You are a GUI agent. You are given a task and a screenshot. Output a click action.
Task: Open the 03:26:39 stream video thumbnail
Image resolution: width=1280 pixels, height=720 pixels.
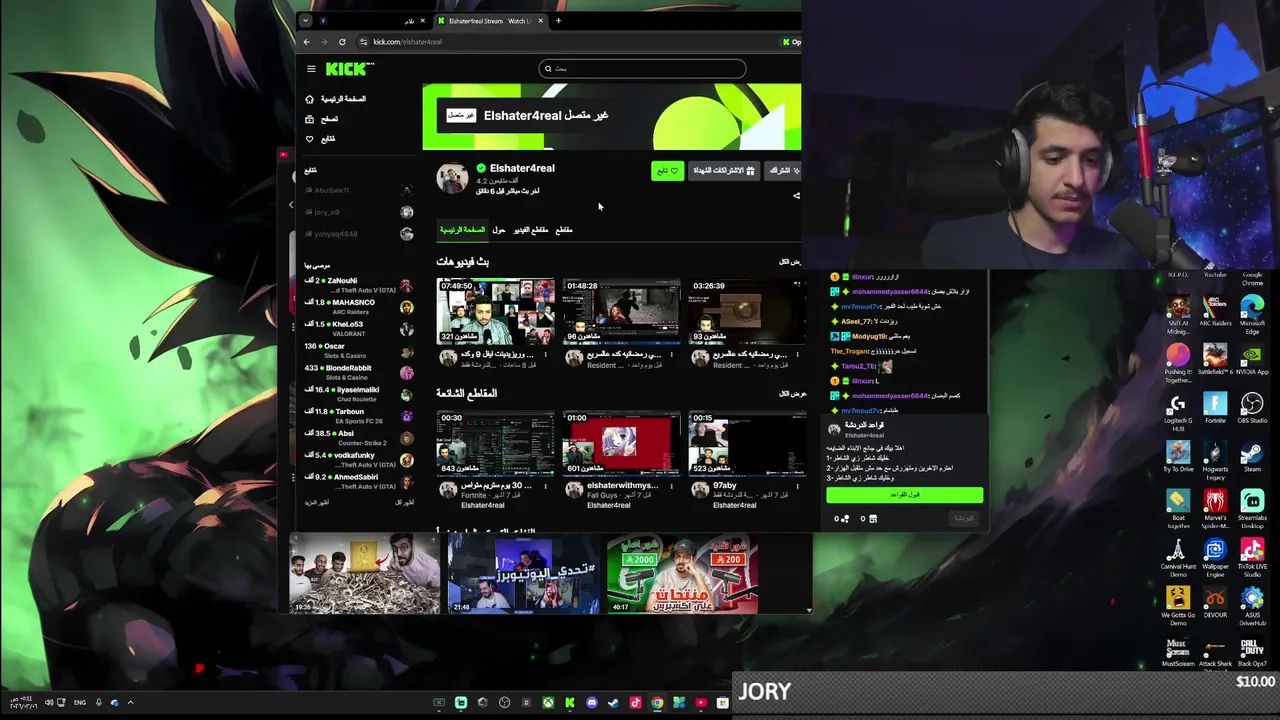point(747,311)
